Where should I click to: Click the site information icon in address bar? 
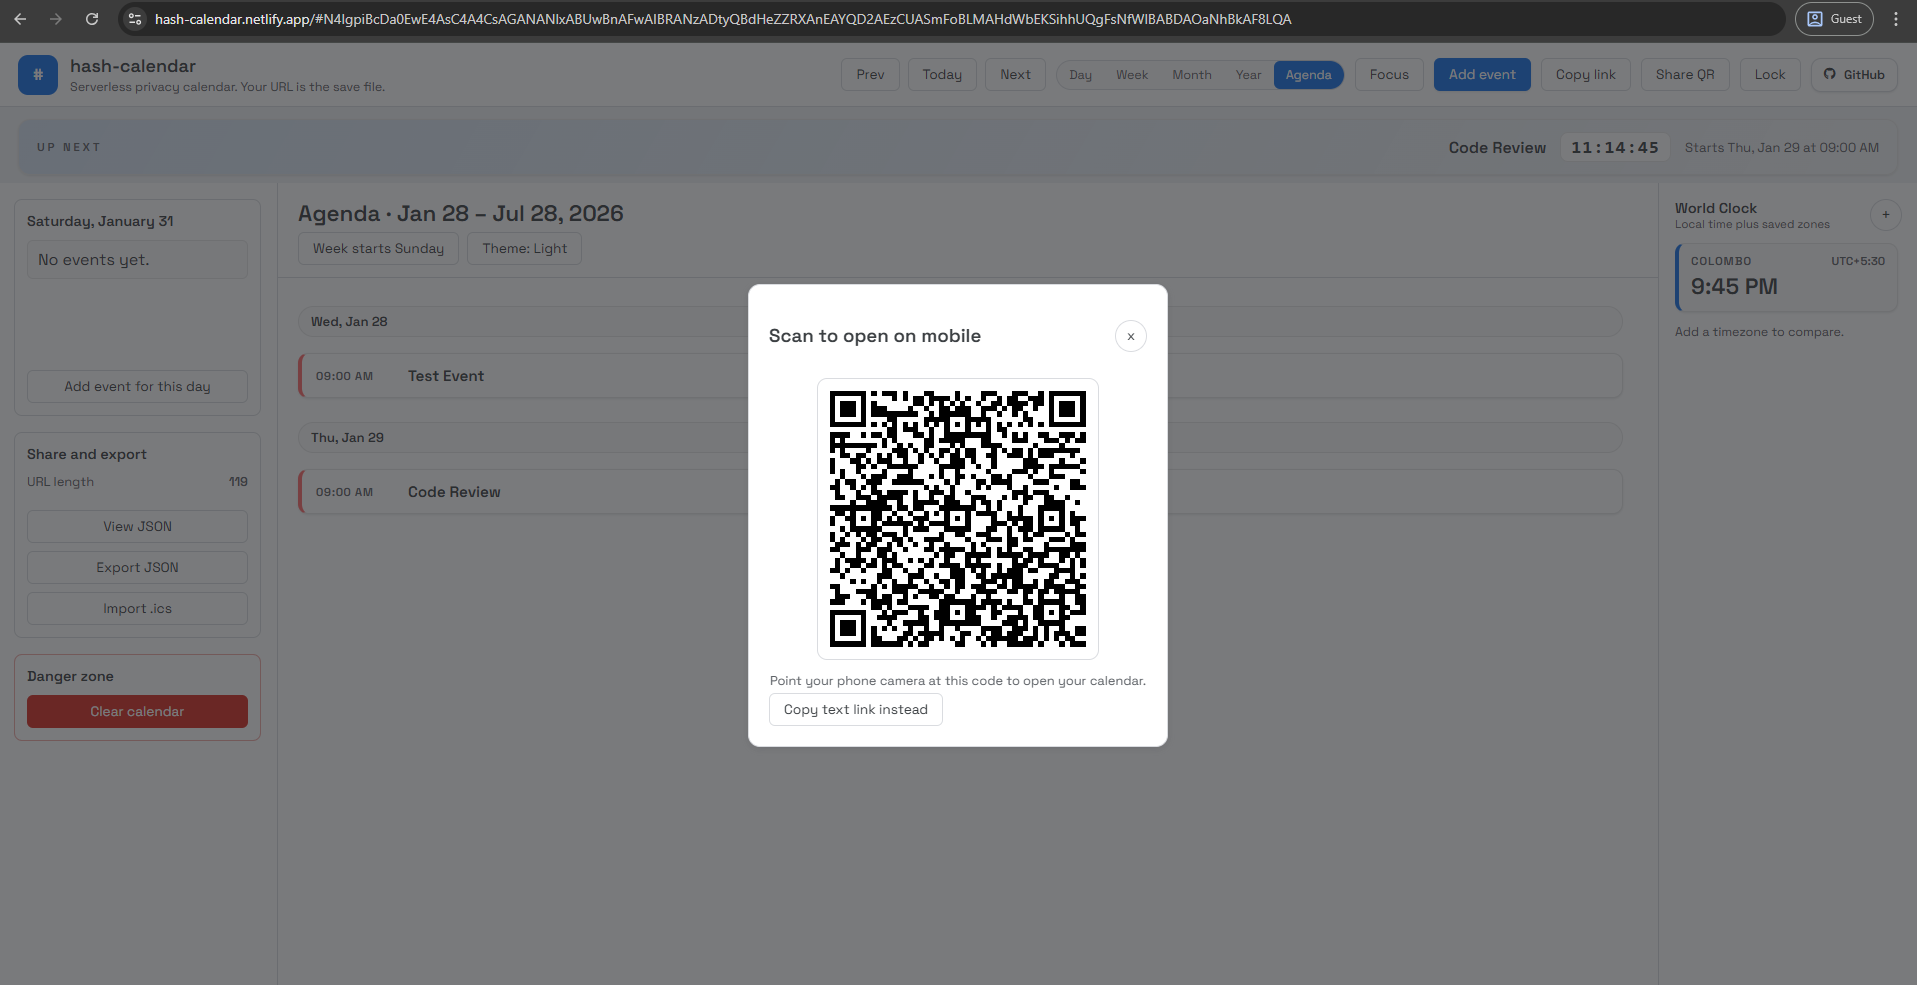(x=135, y=19)
